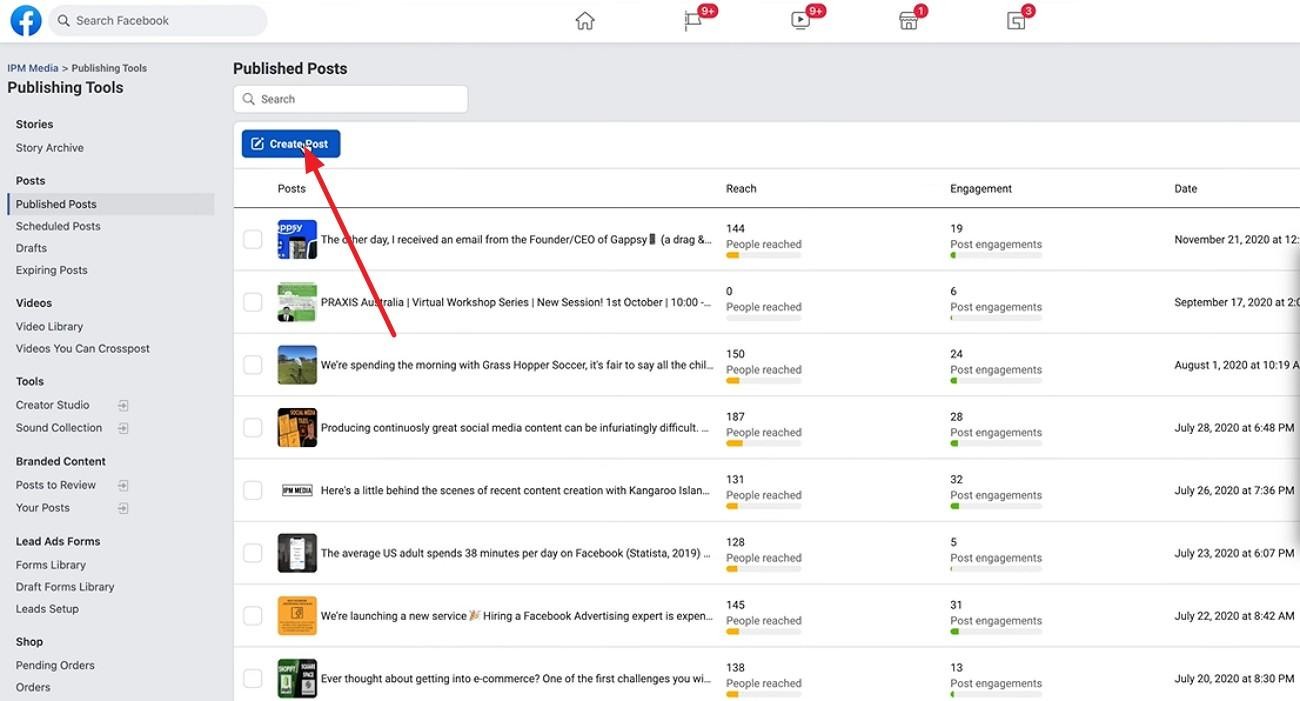Open Scheduled Posts

pos(58,226)
